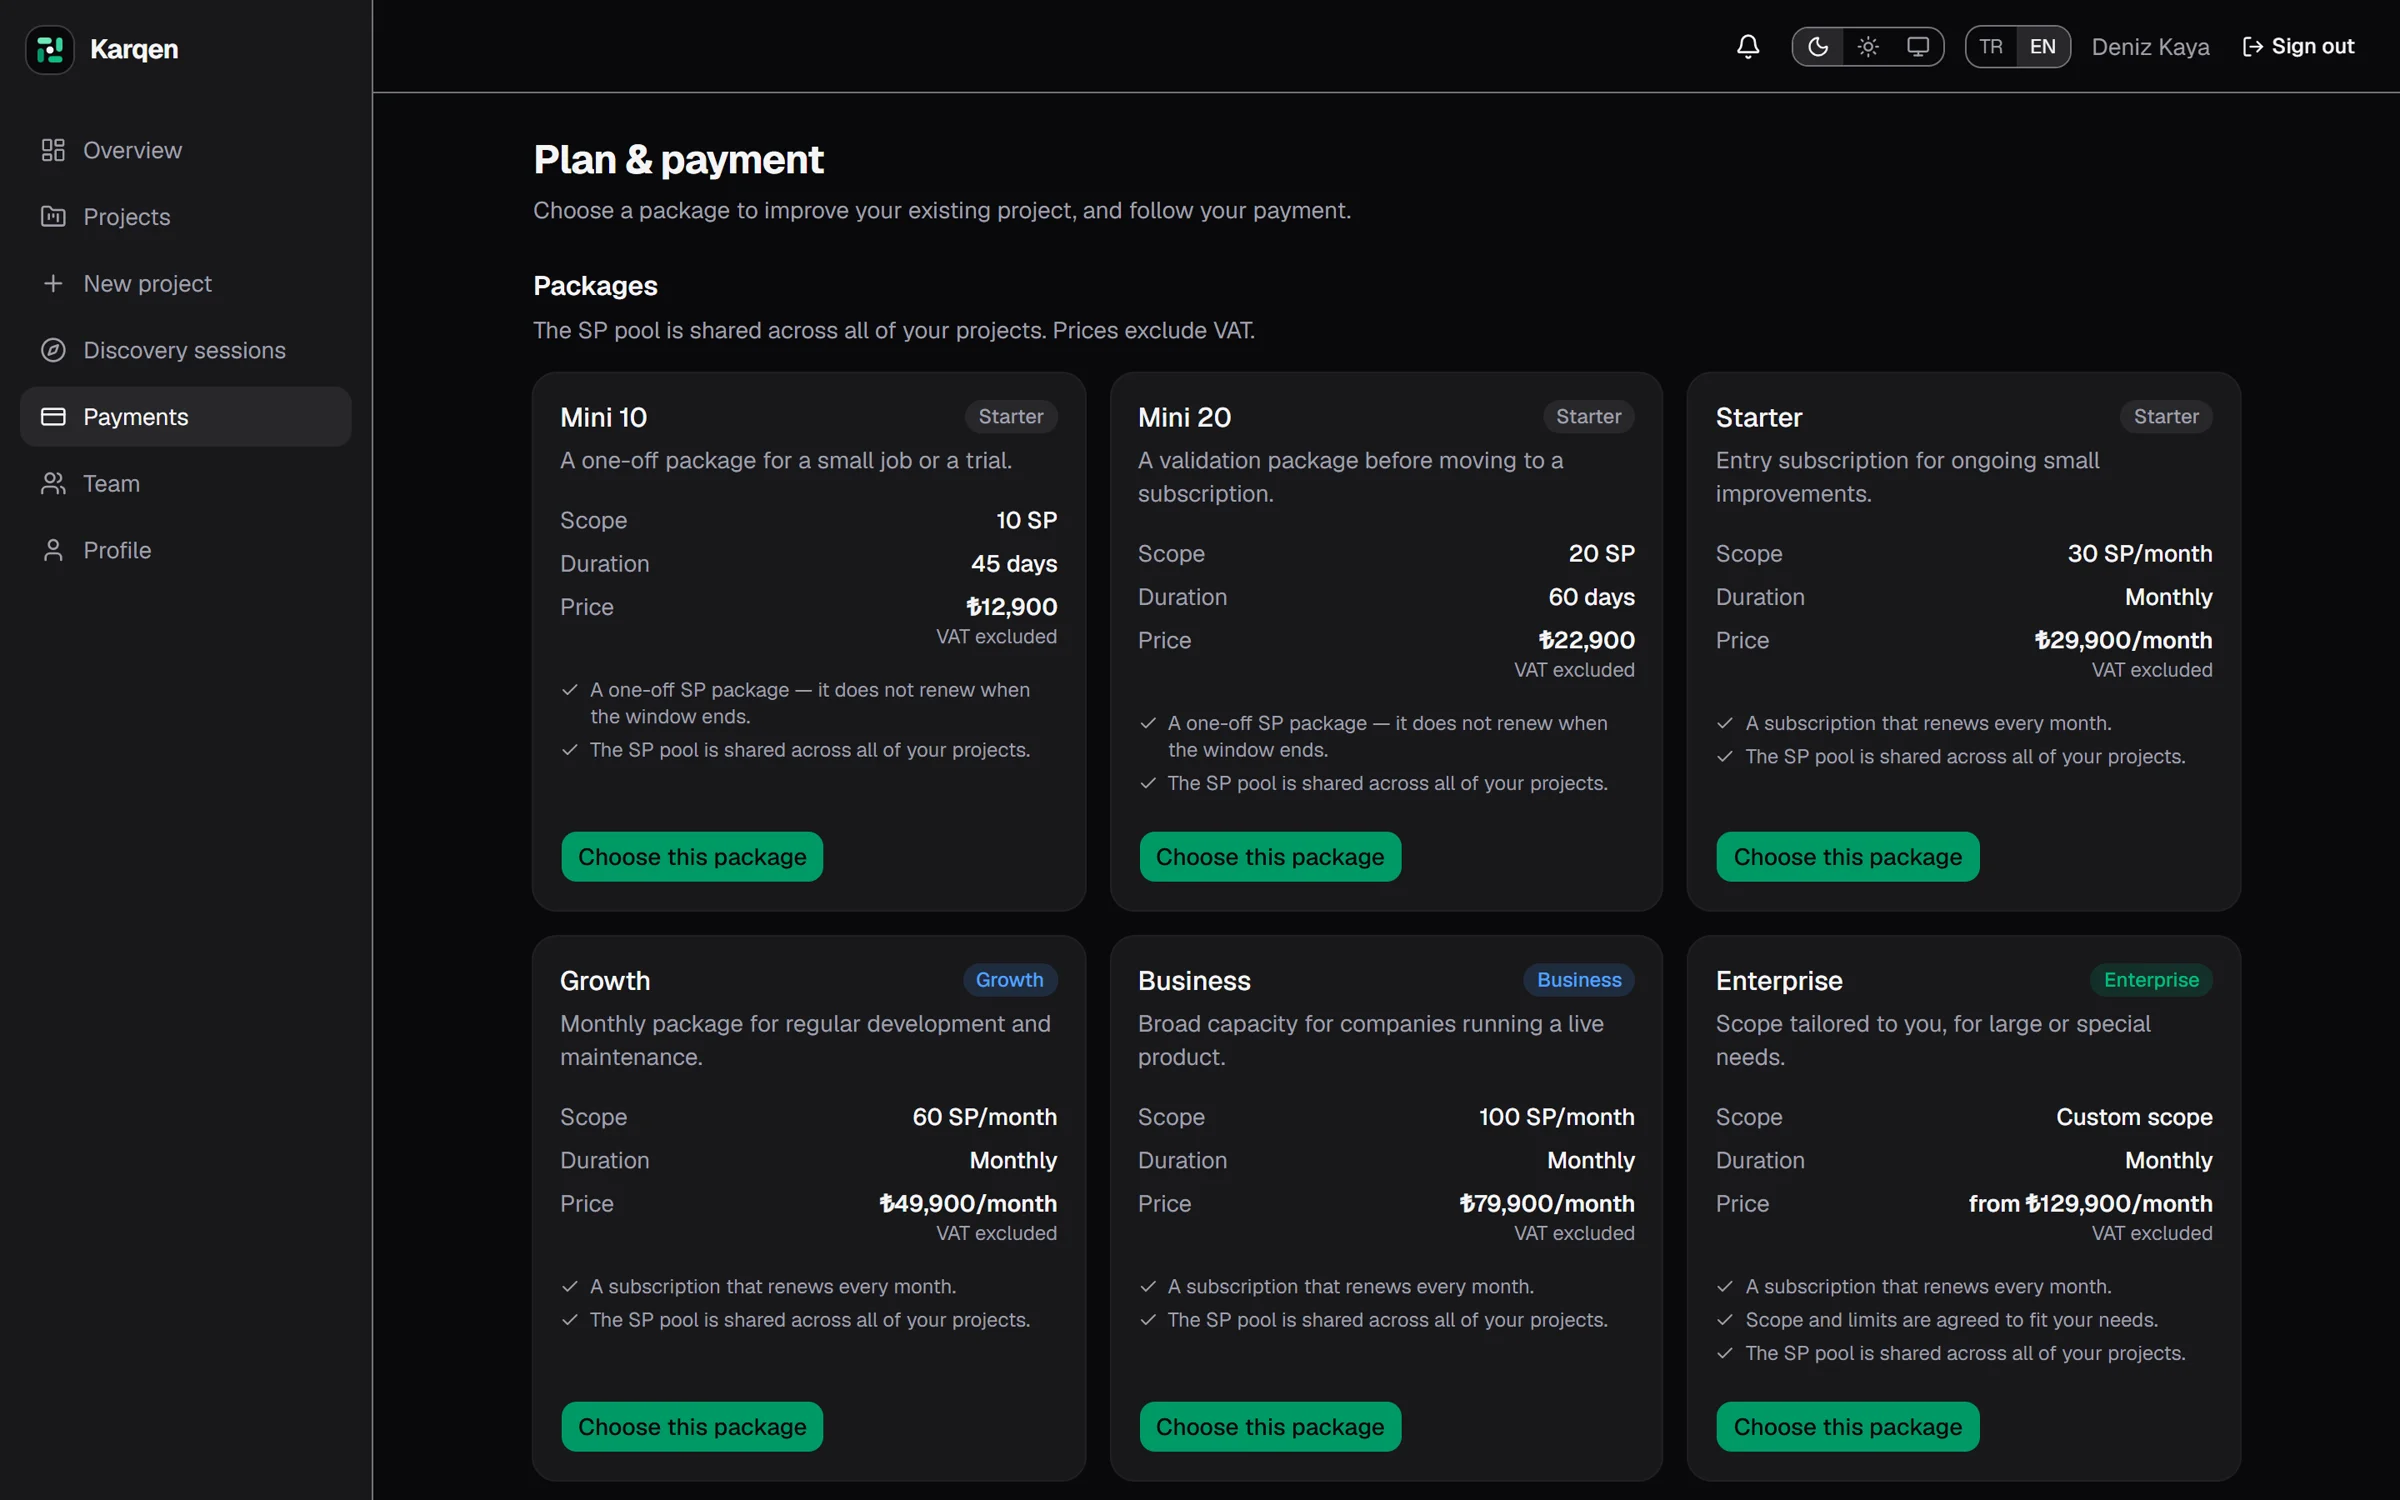Open Overview in the sidebar

click(x=186, y=150)
